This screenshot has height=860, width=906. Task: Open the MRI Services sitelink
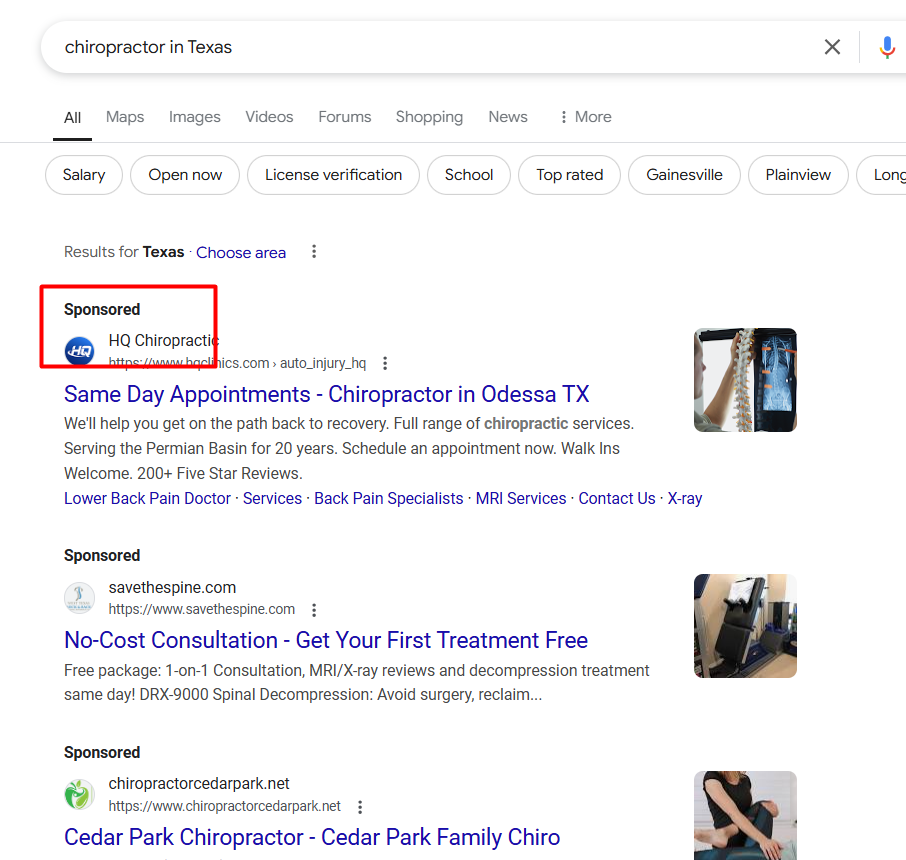tap(521, 498)
